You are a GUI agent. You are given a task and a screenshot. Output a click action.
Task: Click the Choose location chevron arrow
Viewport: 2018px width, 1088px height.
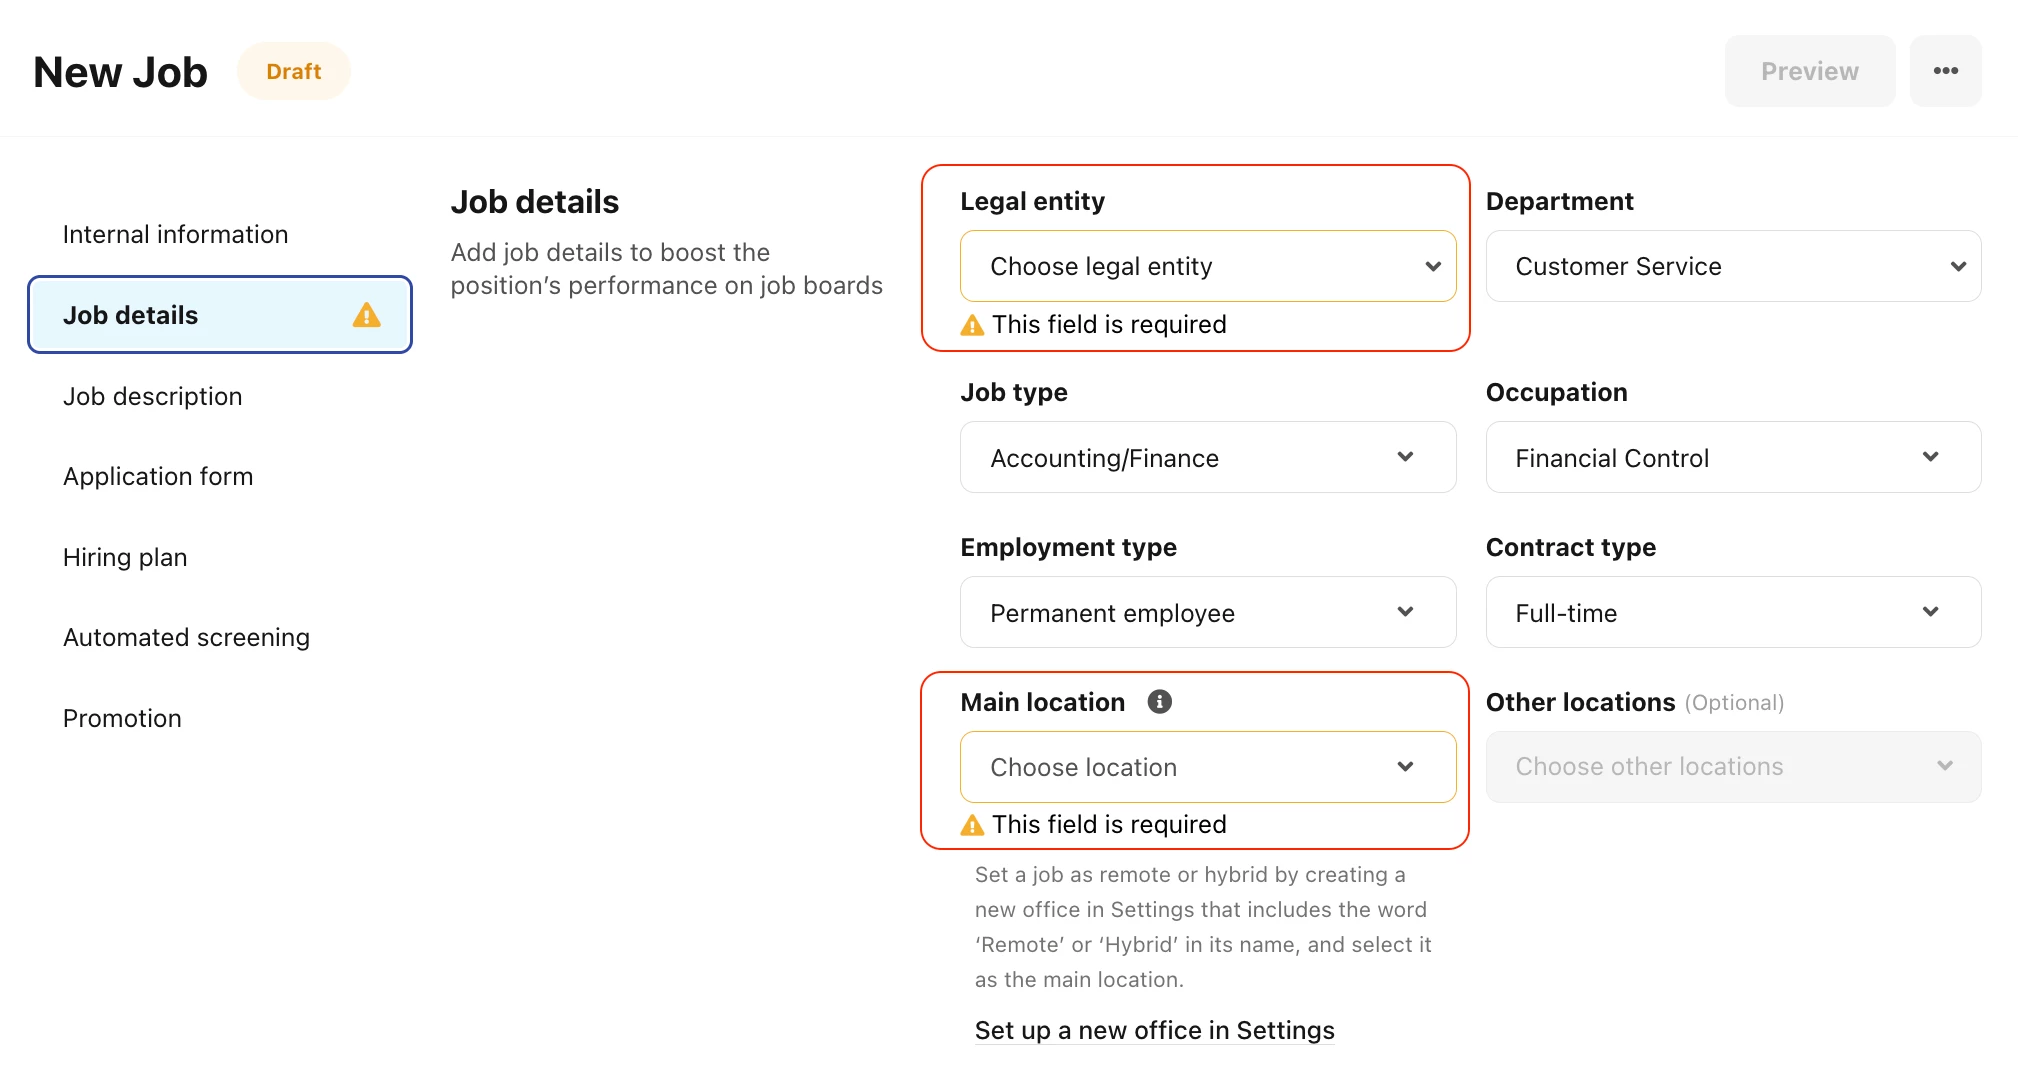coord(1405,767)
